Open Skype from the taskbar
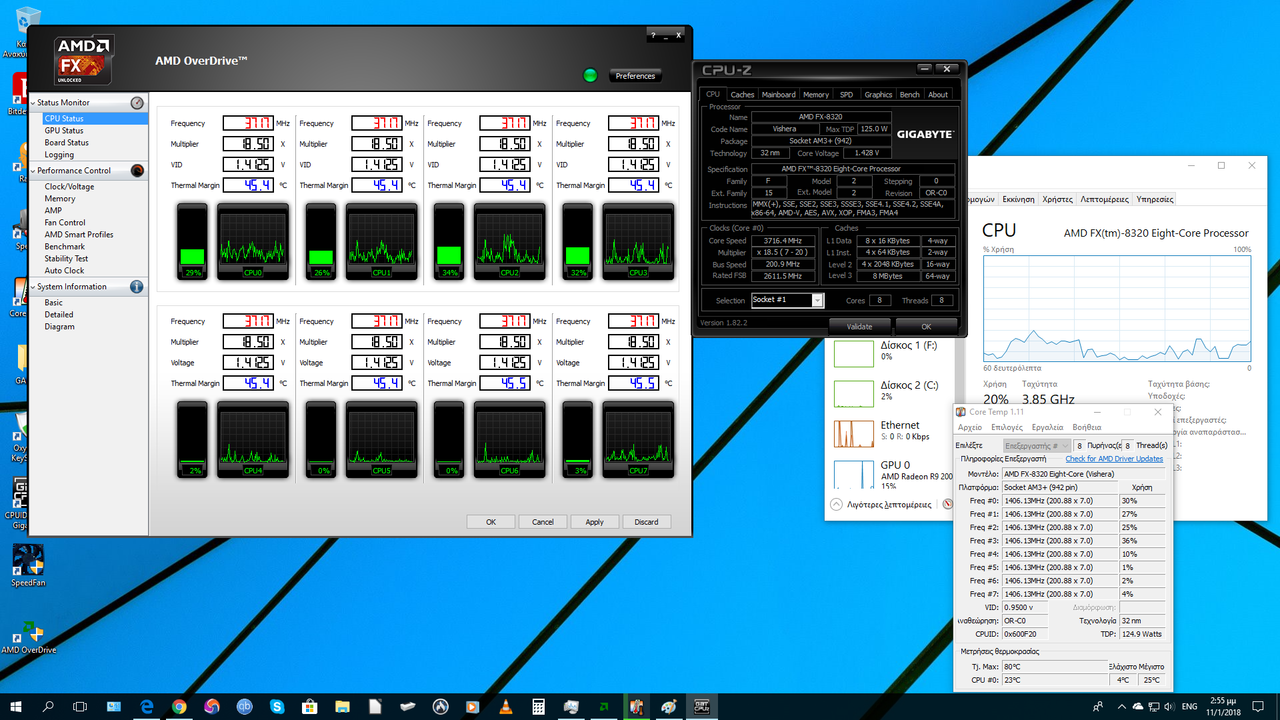The image size is (1280, 720). [276, 706]
